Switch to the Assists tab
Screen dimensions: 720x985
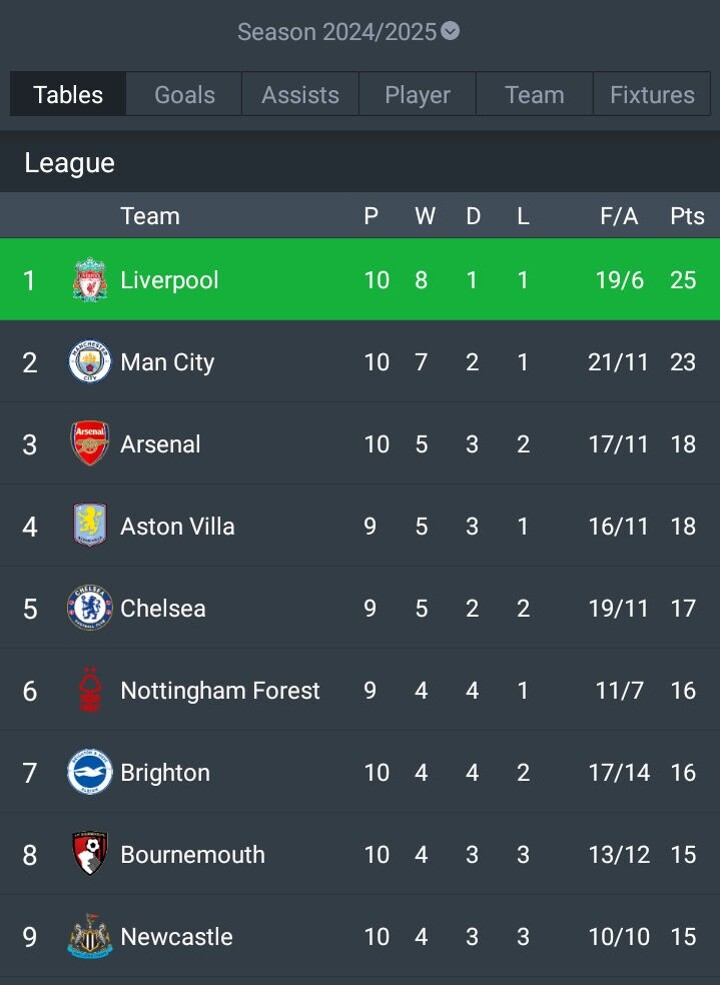pyautogui.click(x=300, y=95)
